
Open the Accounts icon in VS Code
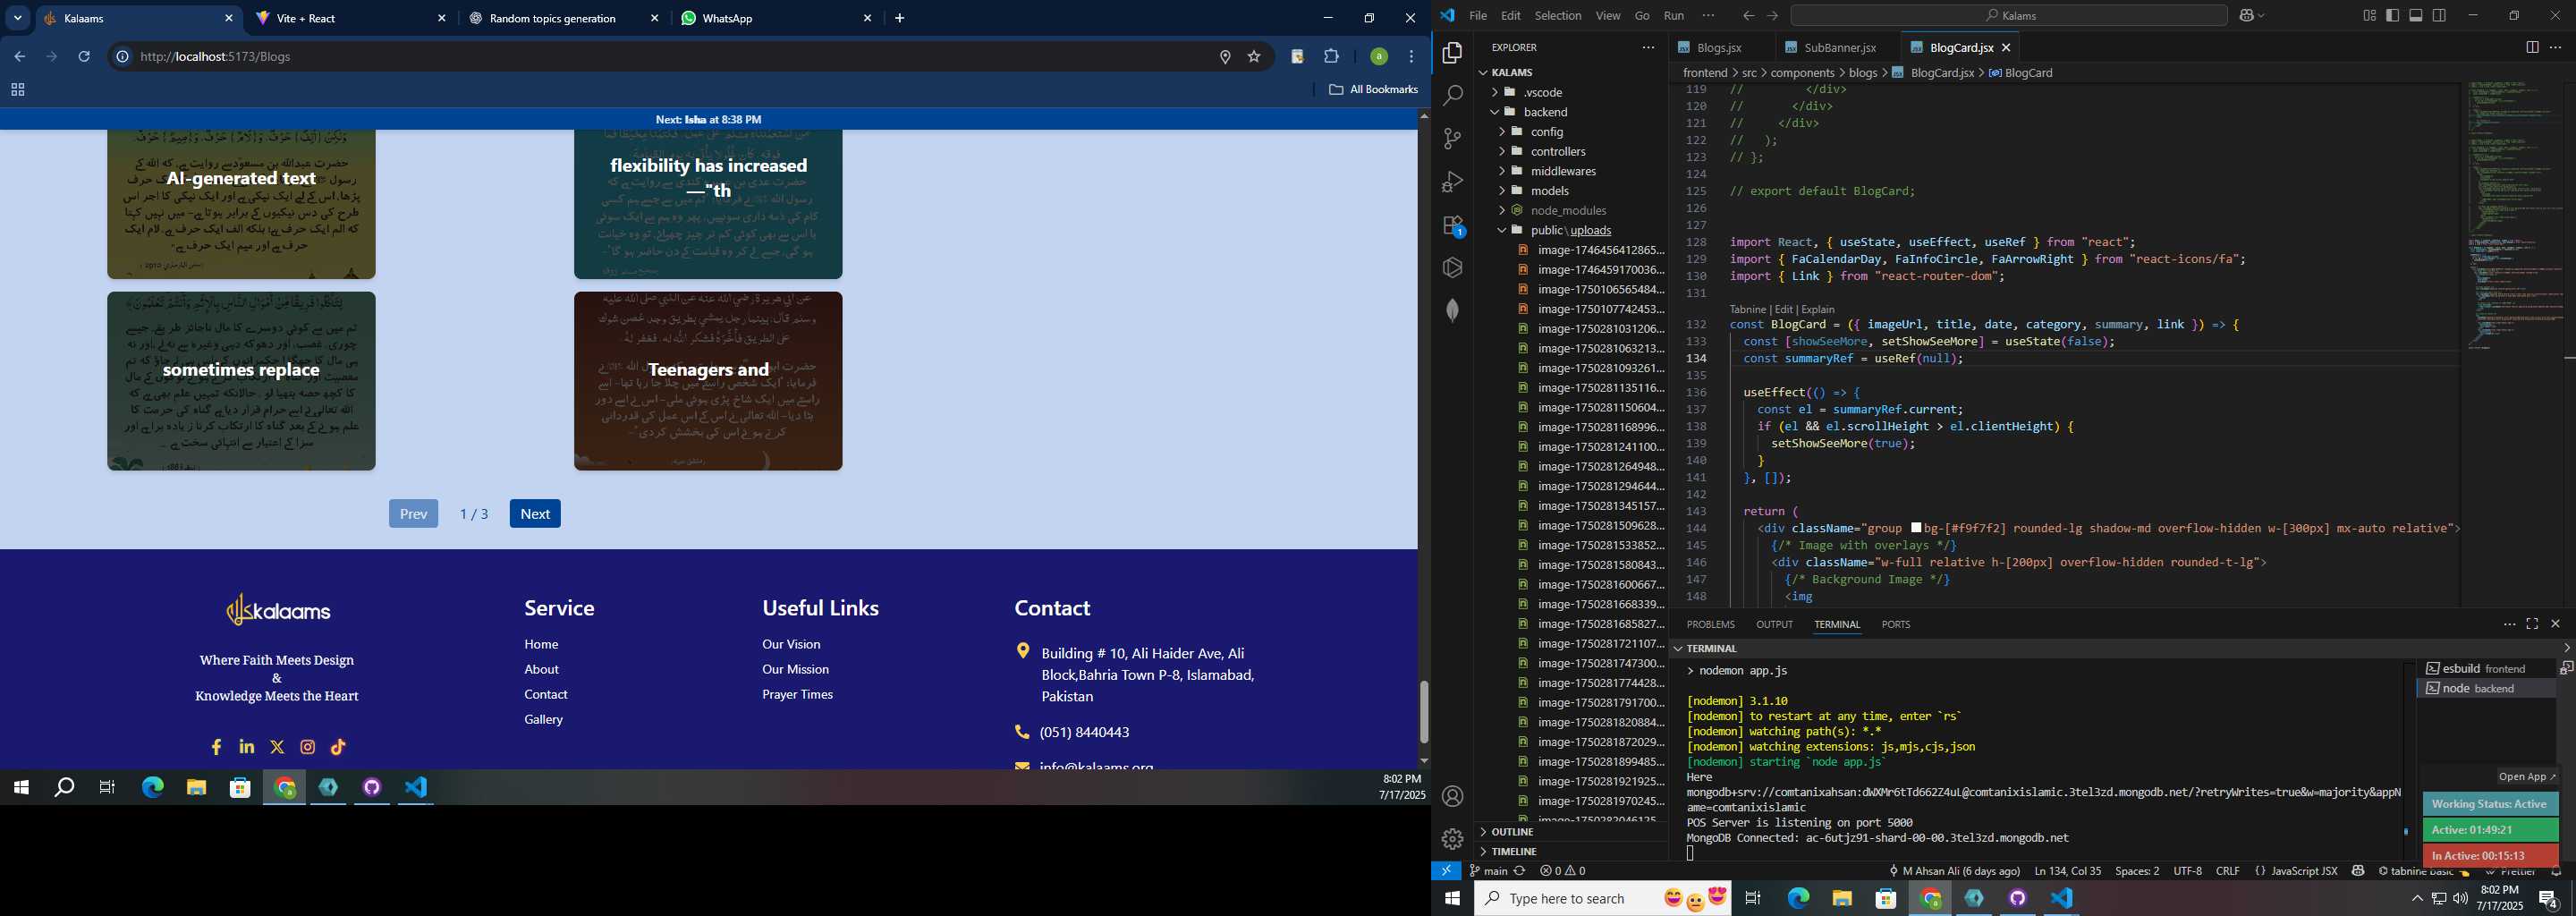click(x=1452, y=796)
